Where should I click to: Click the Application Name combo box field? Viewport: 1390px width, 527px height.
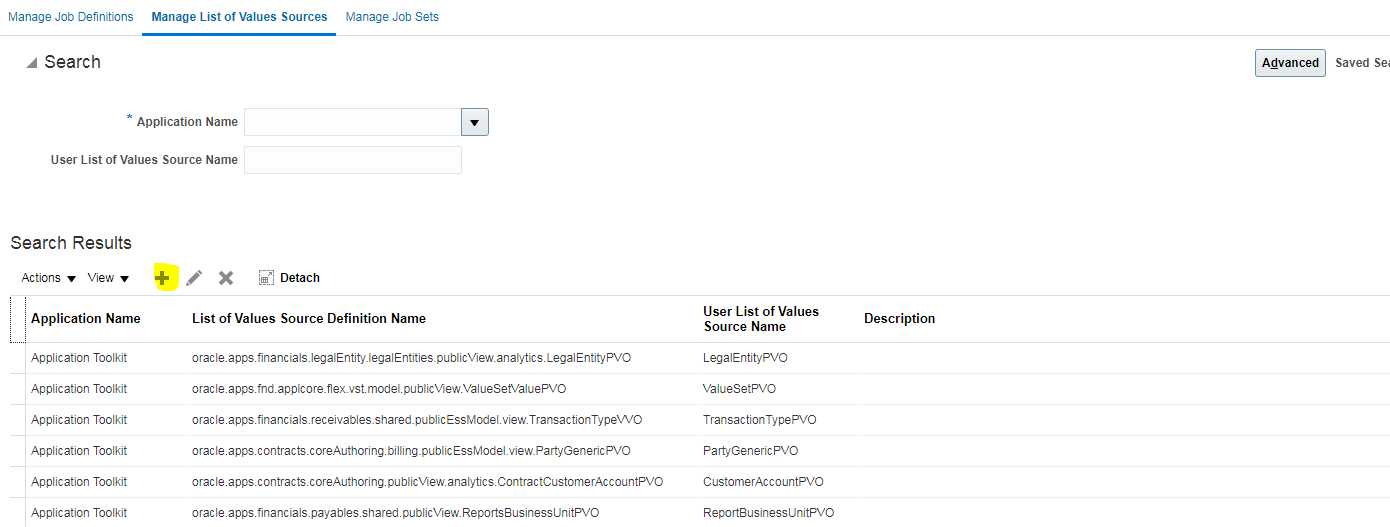[x=352, y=122]
